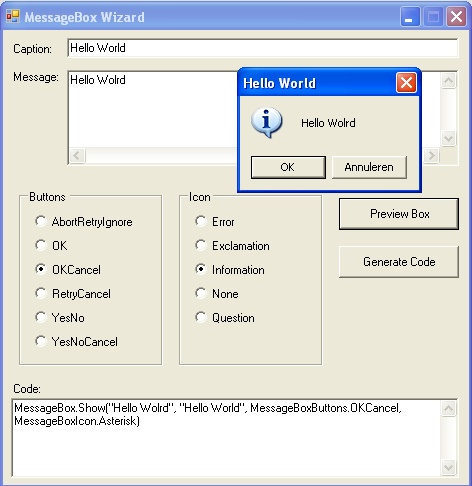Screen dimensions: 472x486
Task: Click into the Caption text field
Action: click(x=263, y=48)
